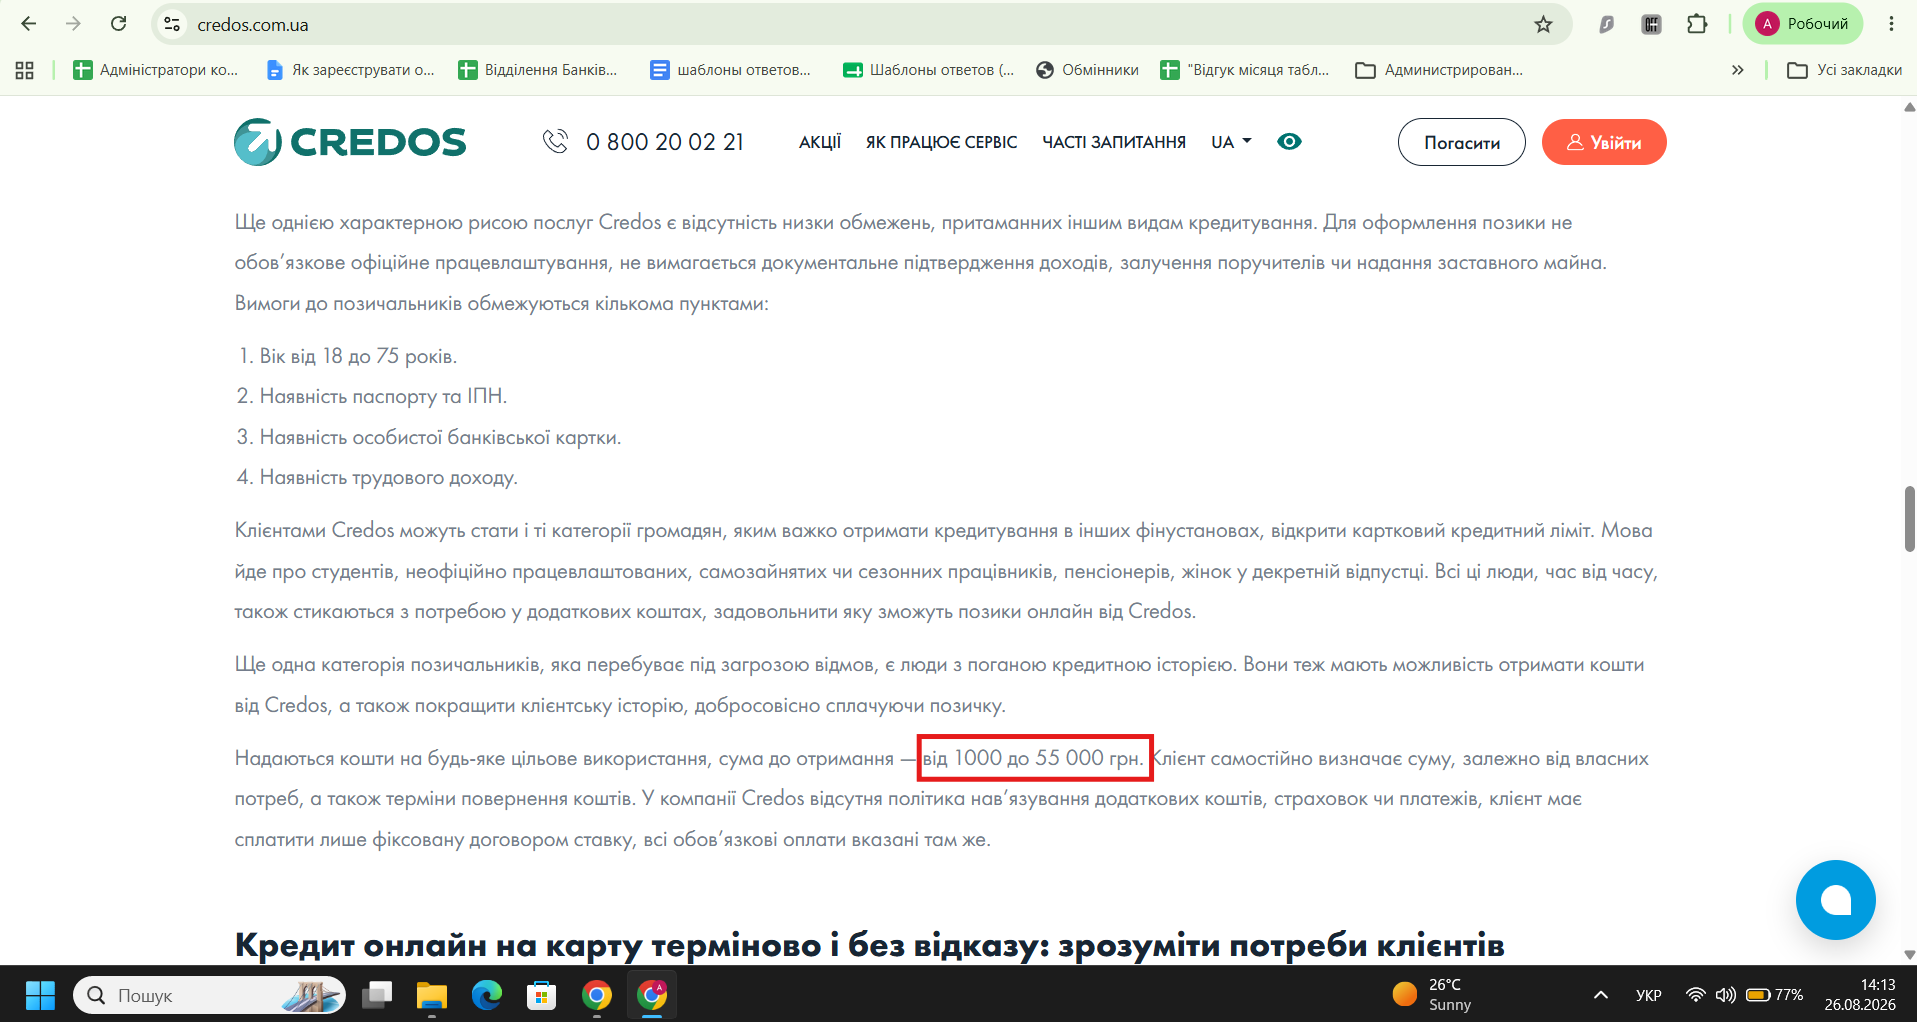Open the feather-shaped extension icon
The width and height of the screenshot is (1917, 1022).
1606,24
